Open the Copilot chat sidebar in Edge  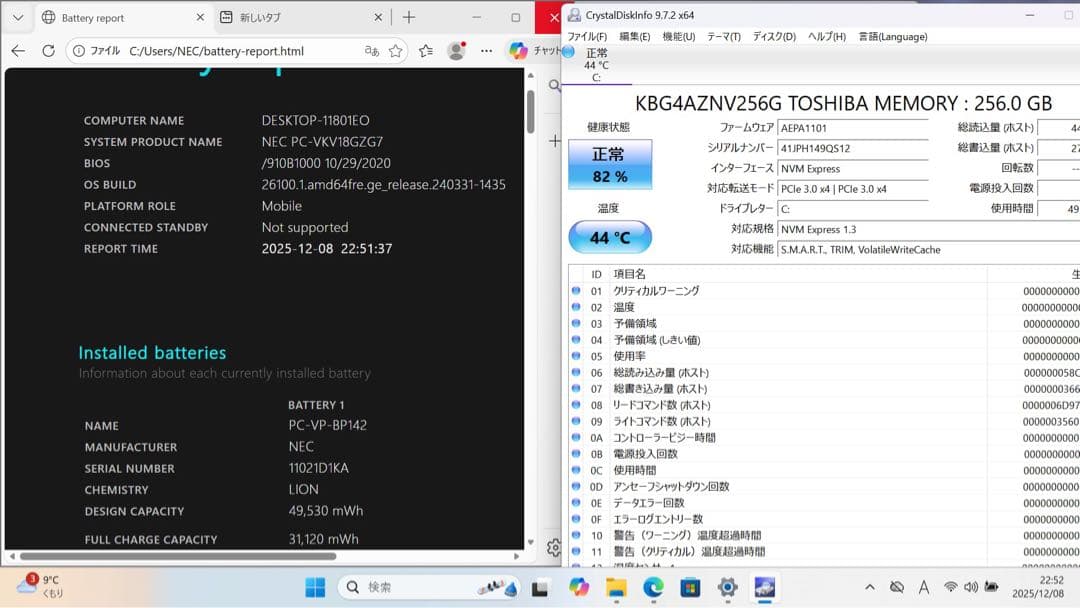click(x=518, y=50)
